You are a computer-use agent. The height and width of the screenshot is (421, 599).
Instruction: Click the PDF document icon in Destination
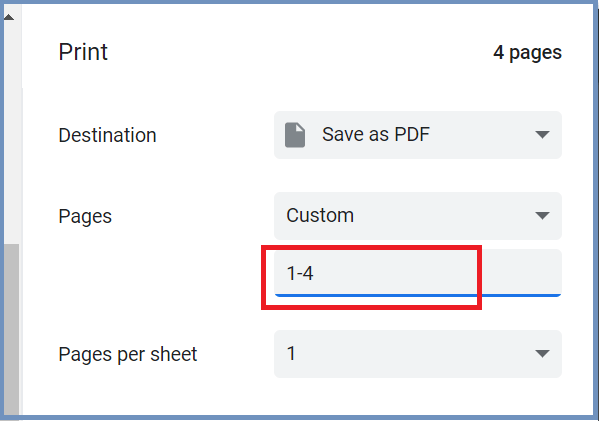pyautogui.click(x=295, y=135)
